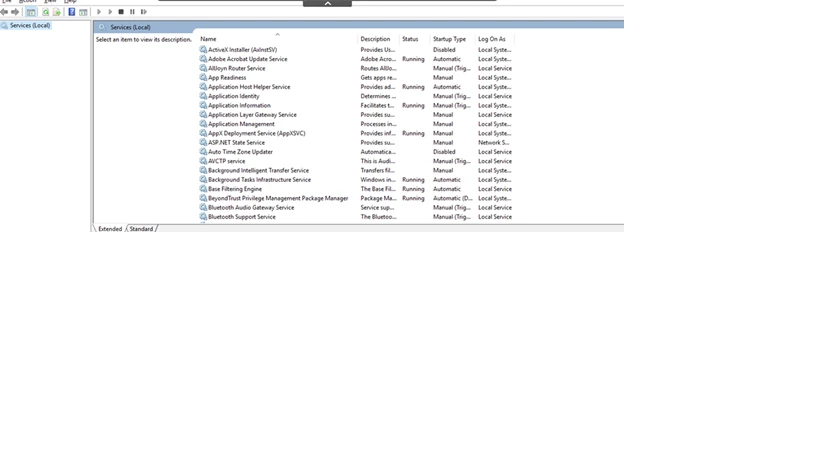Click the Refresh toolbar icon
This screenshot has width=819, height=460.
pyautogui.click(x=46, y=11)
